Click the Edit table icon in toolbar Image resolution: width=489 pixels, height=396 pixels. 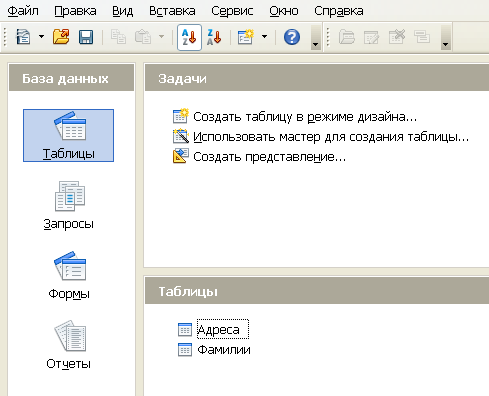[371, 37]
